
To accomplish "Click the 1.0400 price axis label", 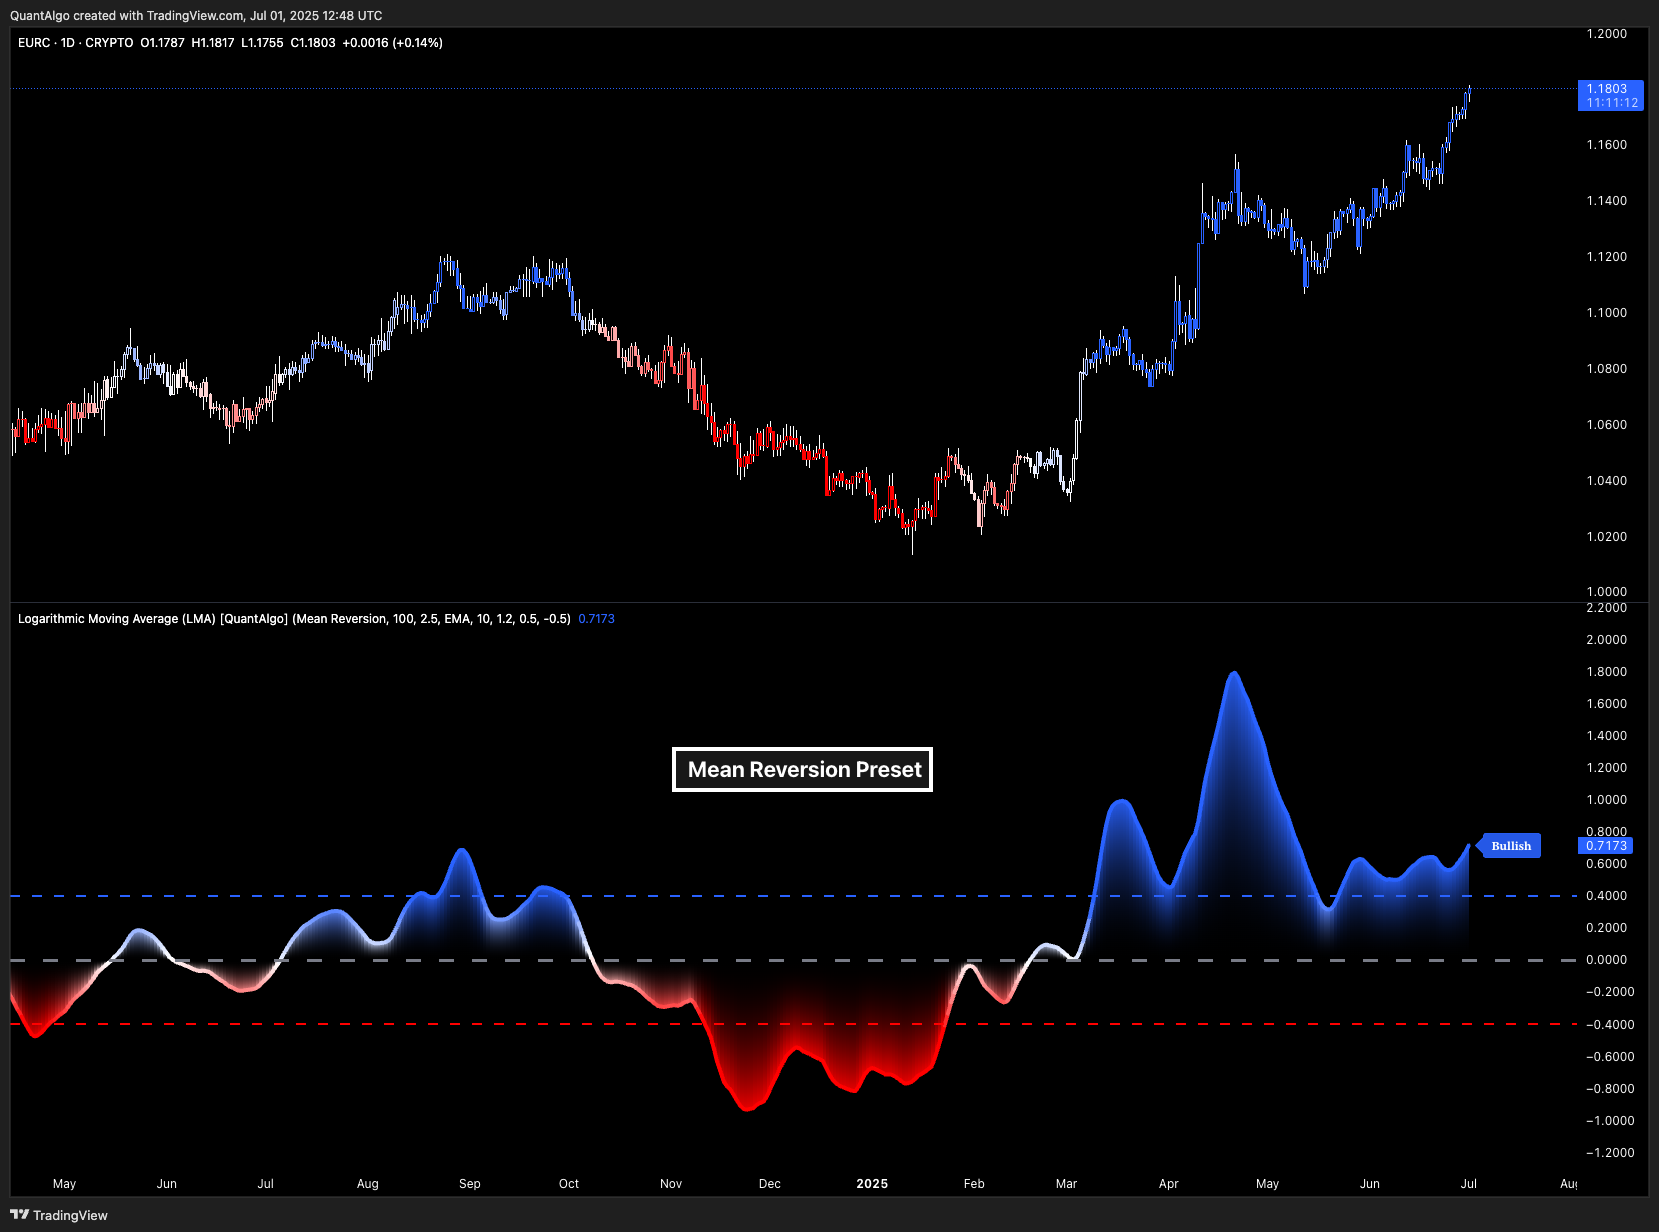I will [x=1606, y=481].
